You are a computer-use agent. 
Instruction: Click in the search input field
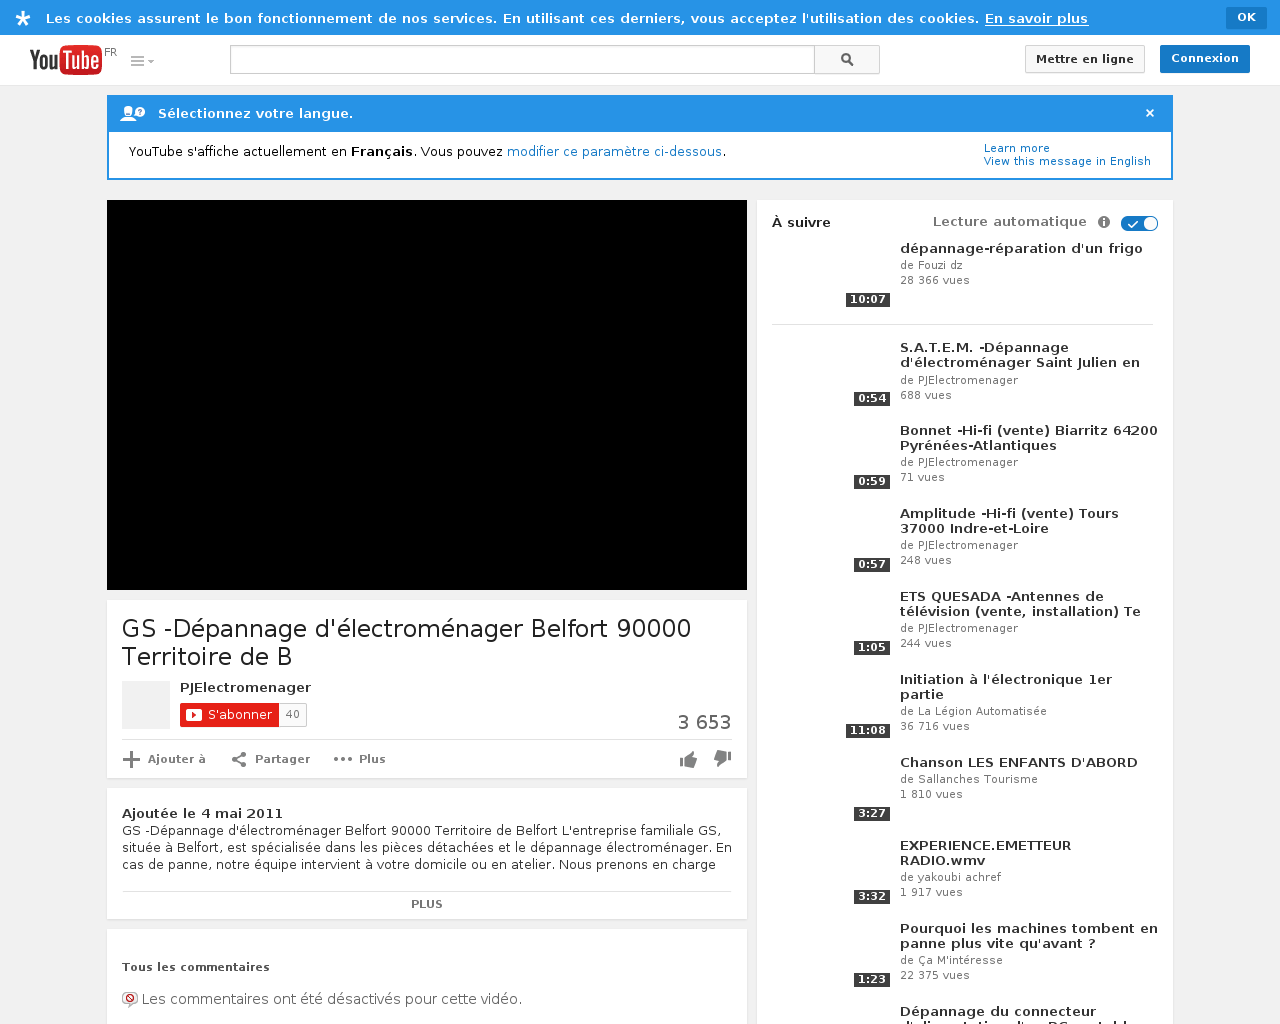point(522,60)
